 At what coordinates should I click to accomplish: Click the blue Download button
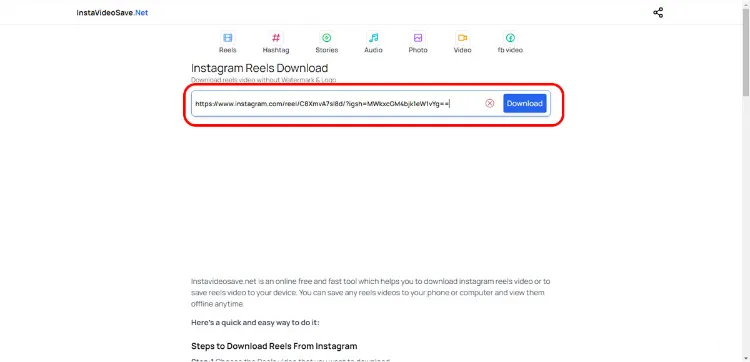coord(525,103)
